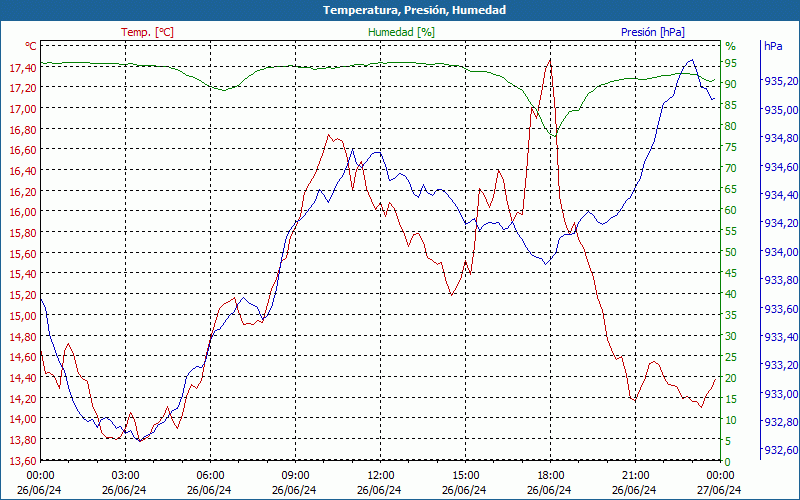
Task: Click temperature axis value '13,80'
Action: point(23,439)
